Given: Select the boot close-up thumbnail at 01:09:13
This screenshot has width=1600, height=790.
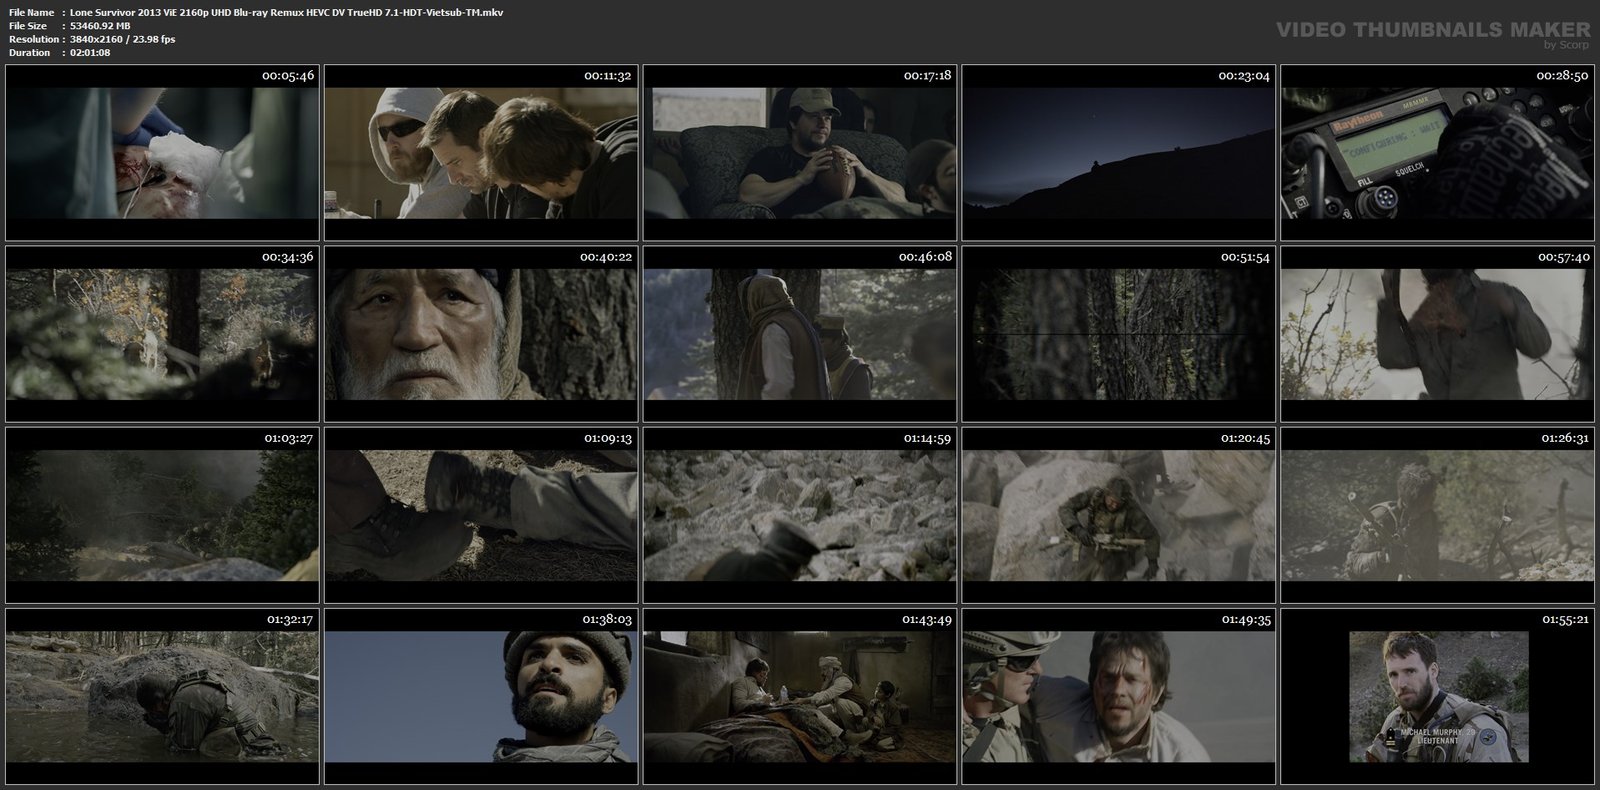Looking at the screenshot, I should pyautogui.click(x=481, y=515).
